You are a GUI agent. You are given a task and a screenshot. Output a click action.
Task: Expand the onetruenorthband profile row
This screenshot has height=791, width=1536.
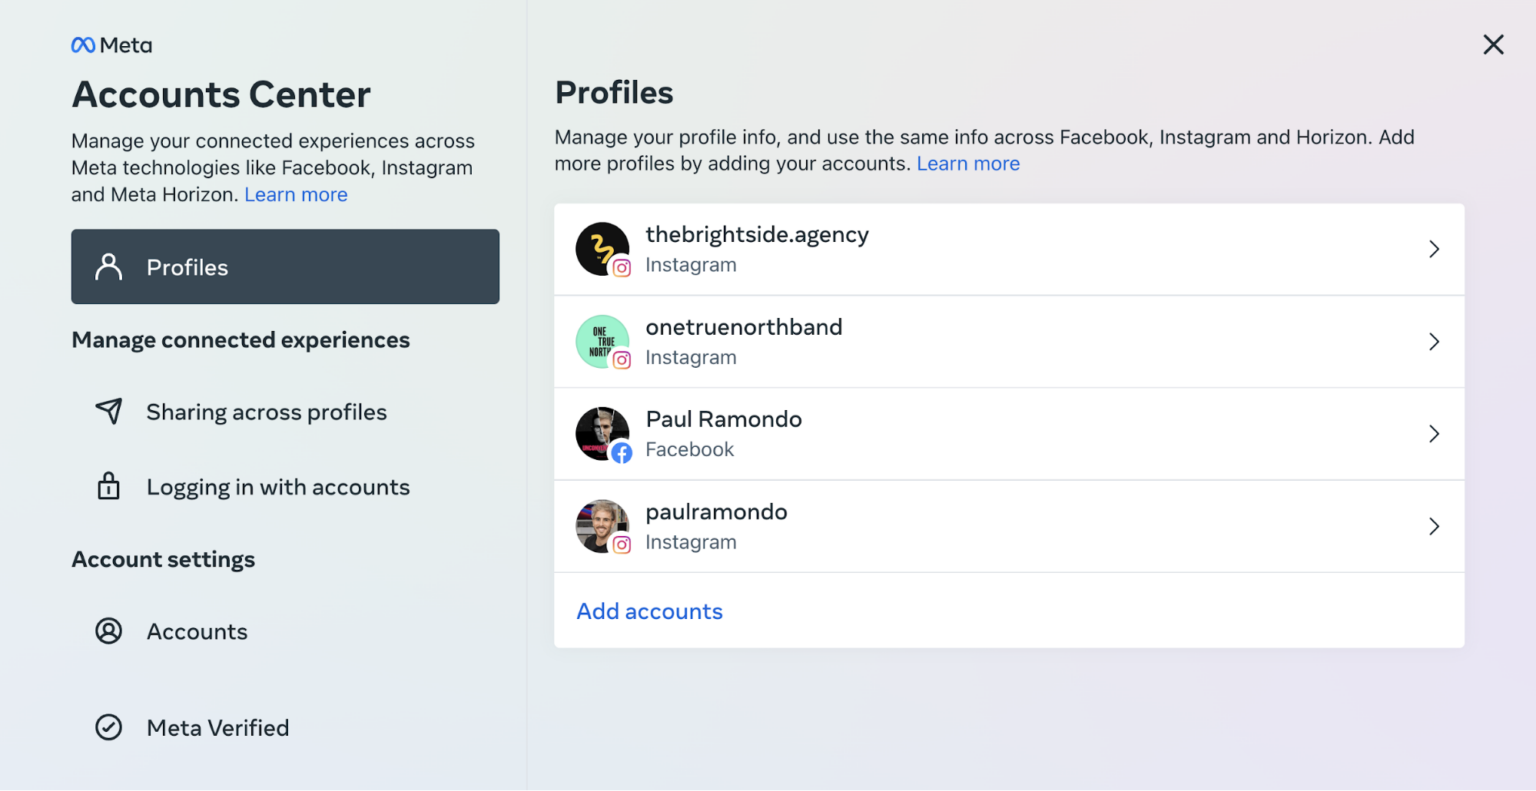(x=1434, y=341)
